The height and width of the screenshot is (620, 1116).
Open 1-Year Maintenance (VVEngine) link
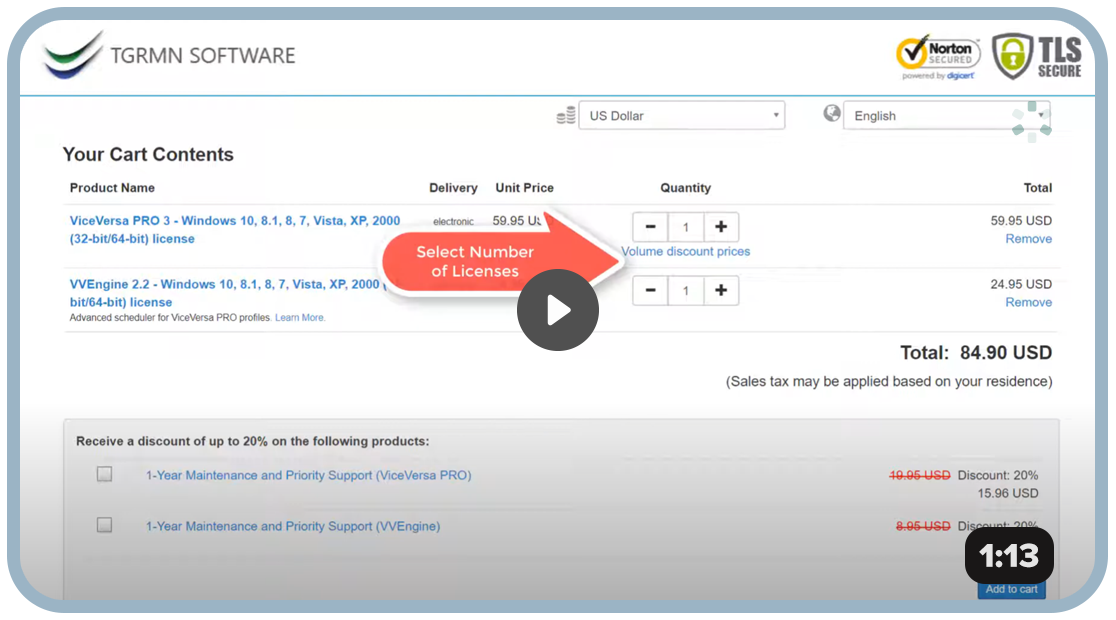pos(293,526)
